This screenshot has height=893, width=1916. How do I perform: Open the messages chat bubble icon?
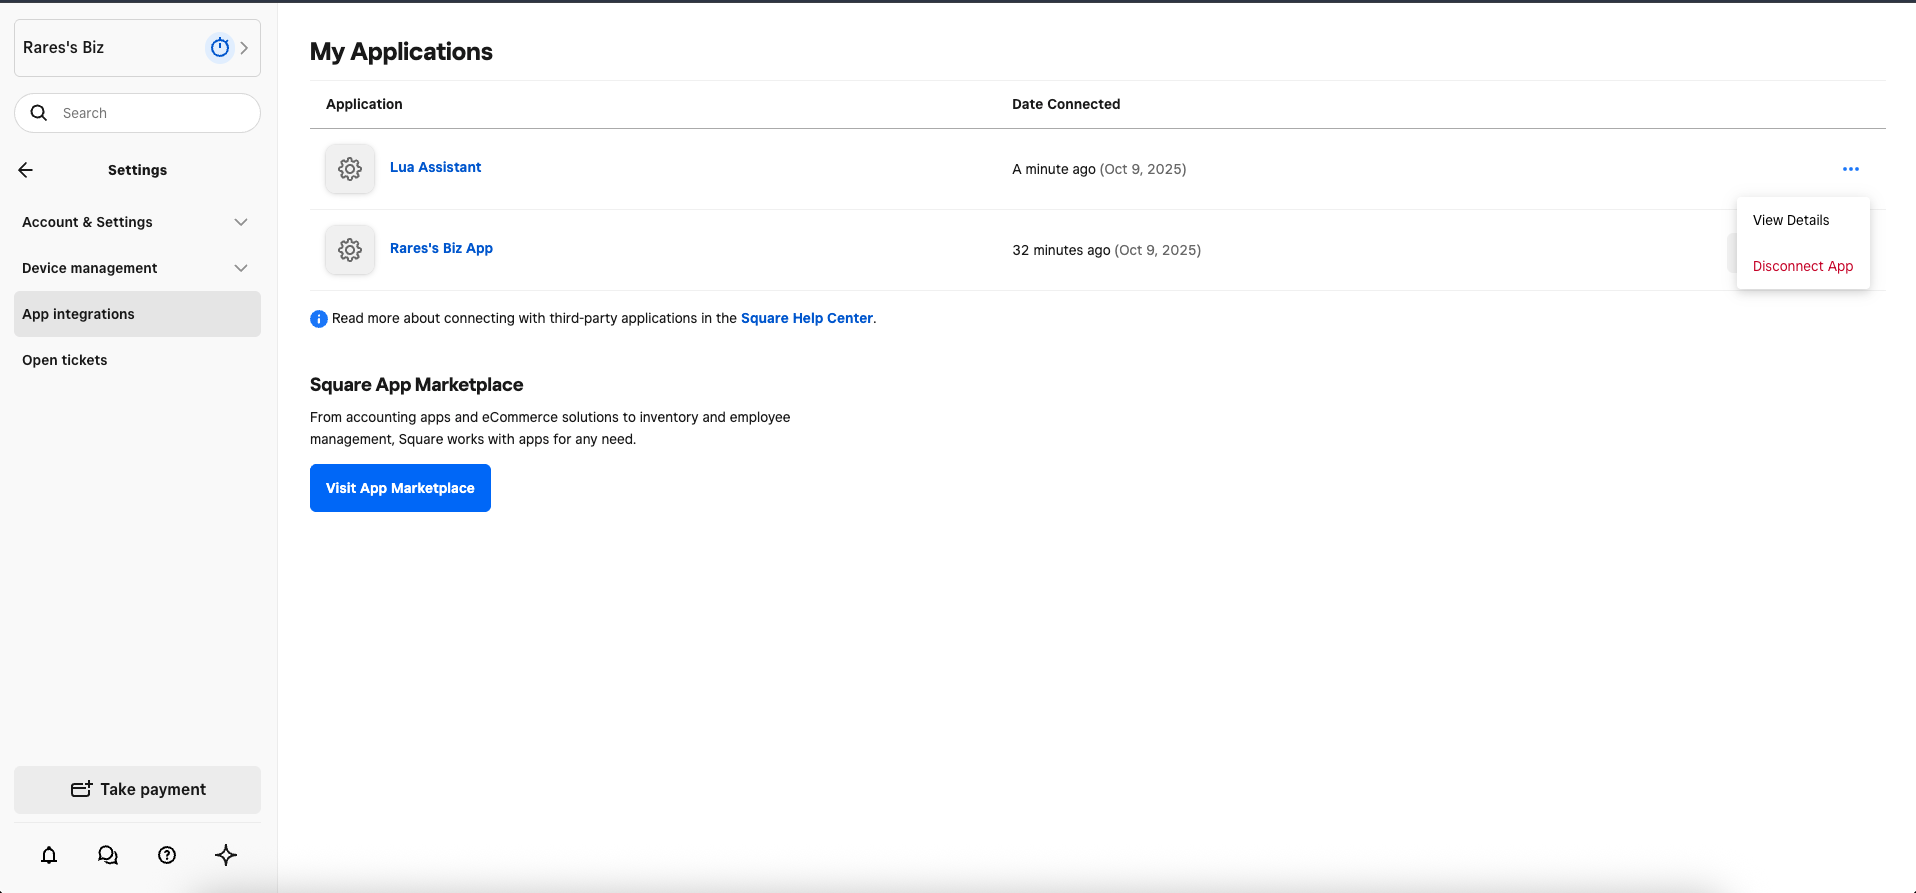pos(108,855)
